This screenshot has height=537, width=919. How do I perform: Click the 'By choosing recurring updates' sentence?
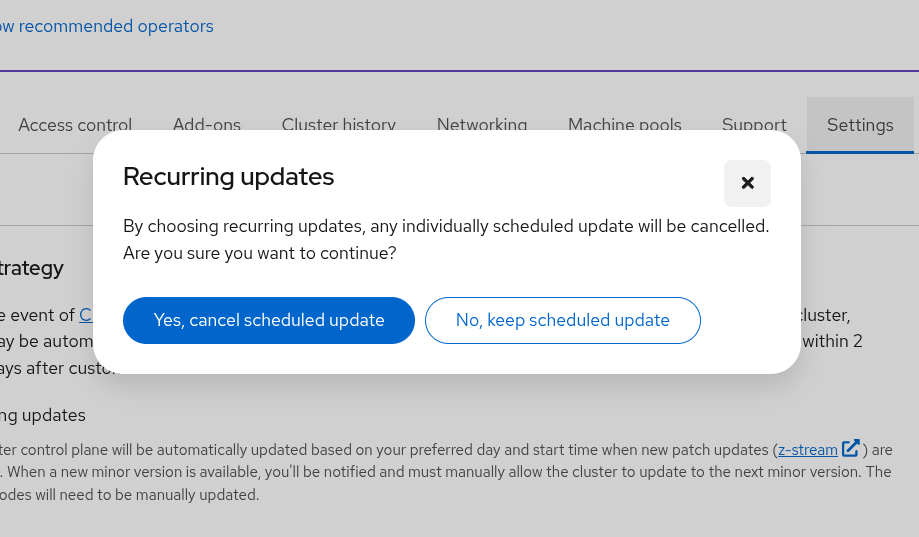point(445,226)
